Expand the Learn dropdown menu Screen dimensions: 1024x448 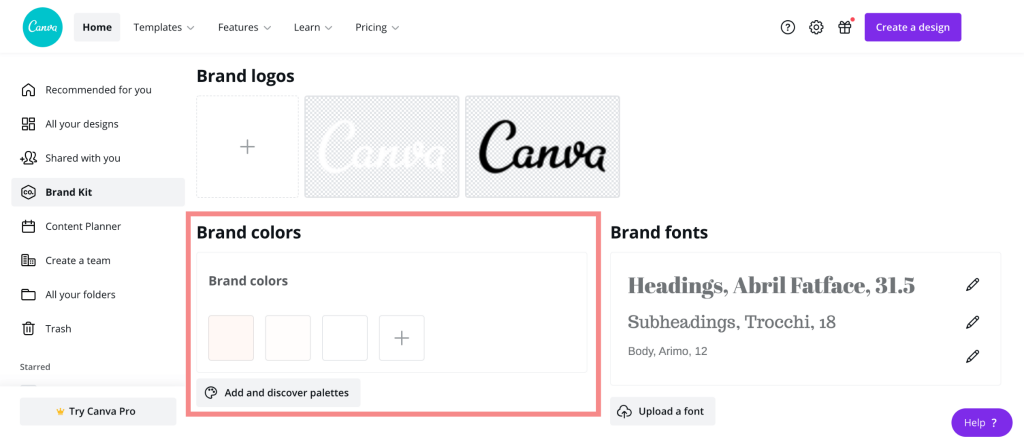[313, 27]
